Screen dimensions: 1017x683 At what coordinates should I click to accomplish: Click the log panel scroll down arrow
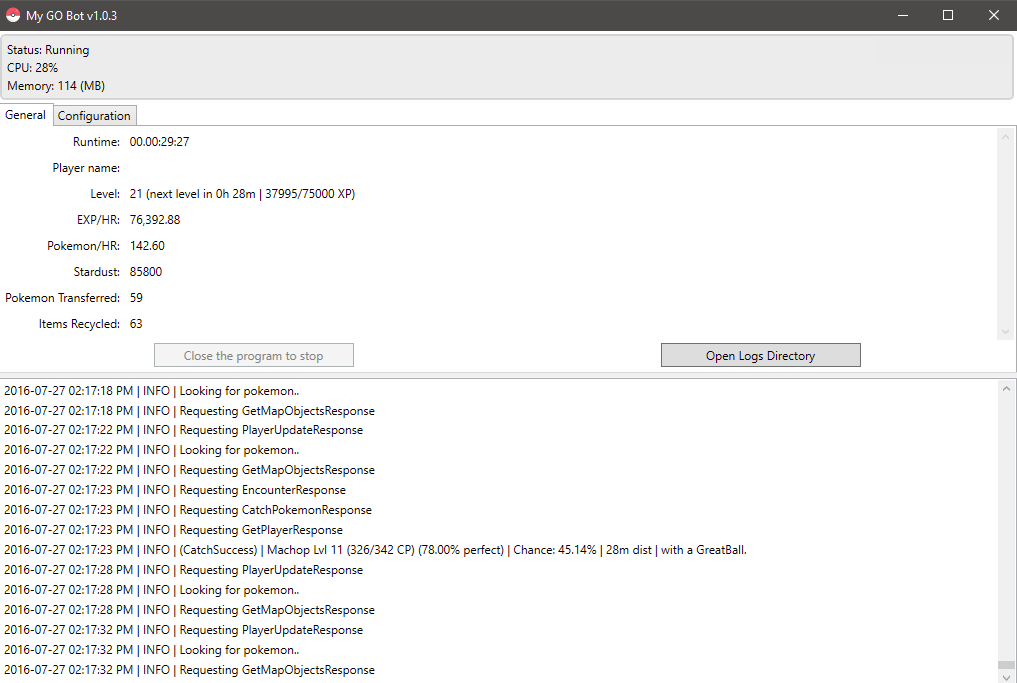pyautogui.click(x=1006, y=675)
